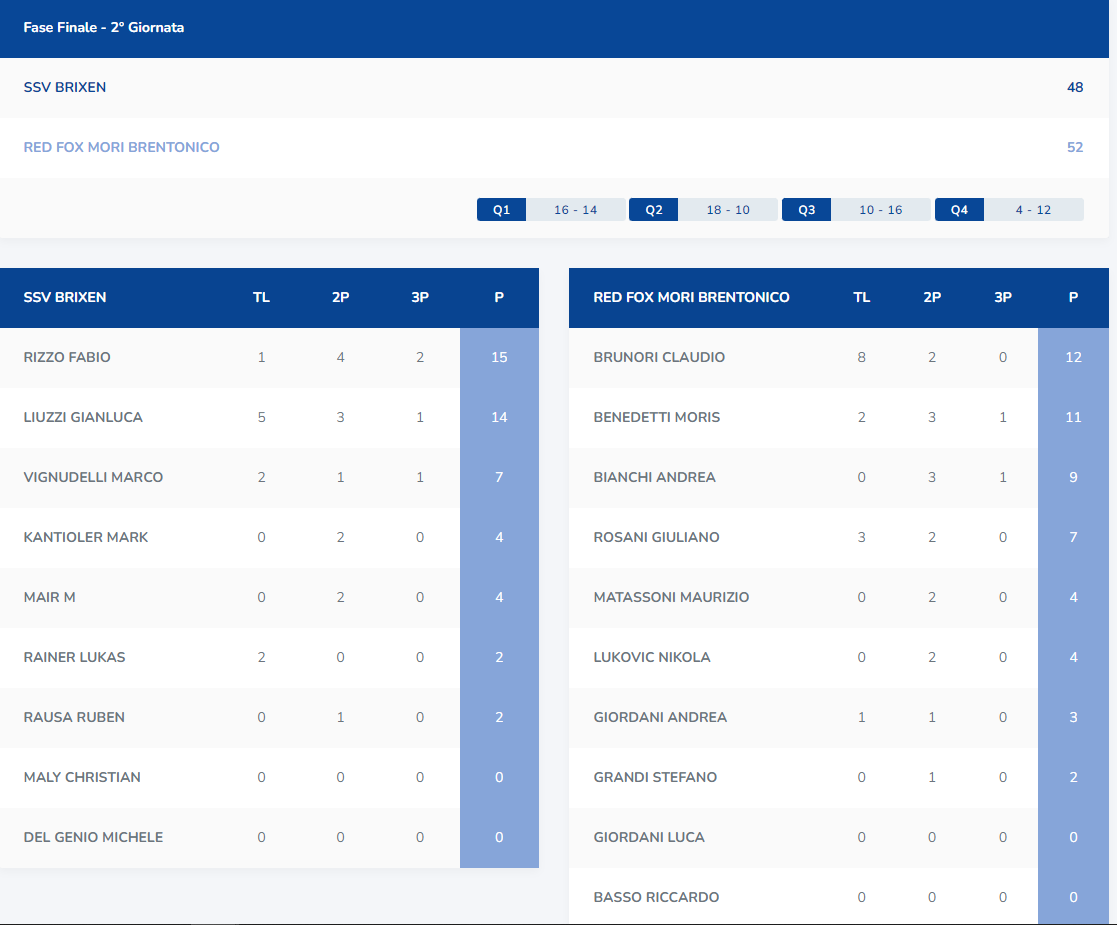Click the Fase Finale - 2° Giornata header
This screenshot has width=1117, height=925.
click(104, 28)
